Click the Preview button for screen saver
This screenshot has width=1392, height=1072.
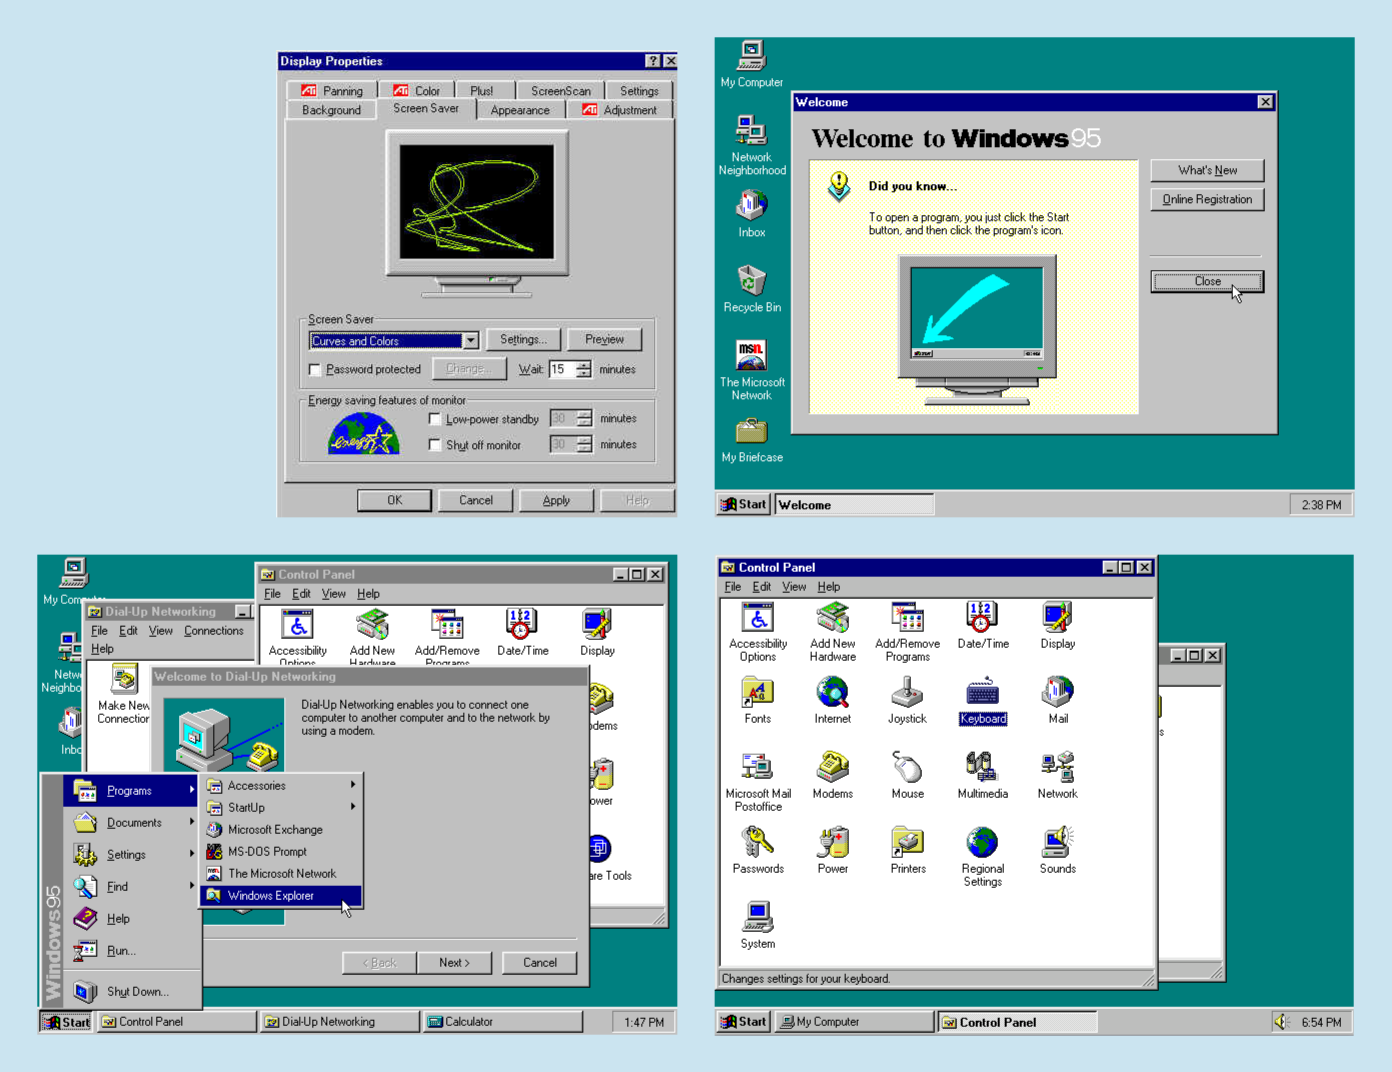pos(604,340)
